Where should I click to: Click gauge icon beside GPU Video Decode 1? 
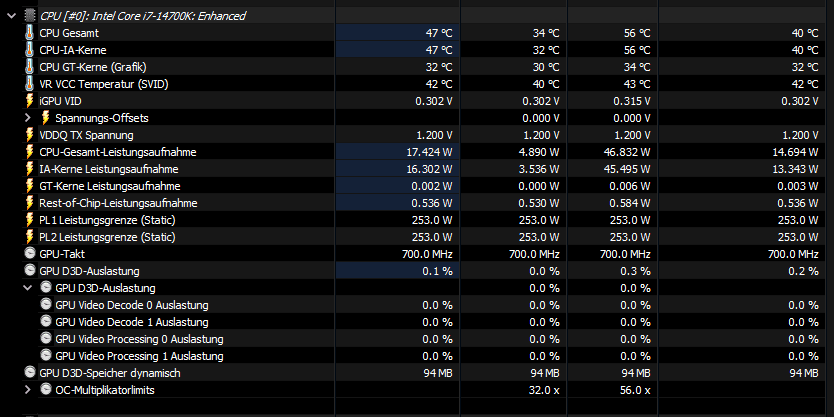(46, 322)
